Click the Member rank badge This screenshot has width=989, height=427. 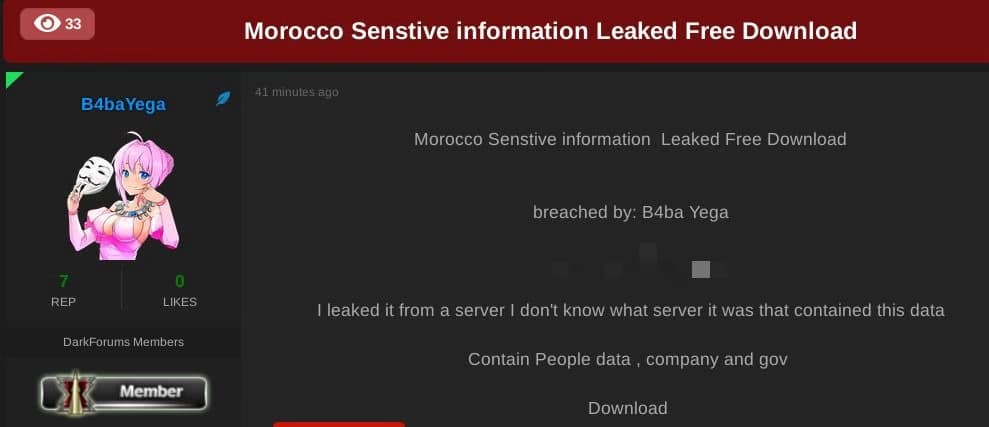[x=124, y=392]
